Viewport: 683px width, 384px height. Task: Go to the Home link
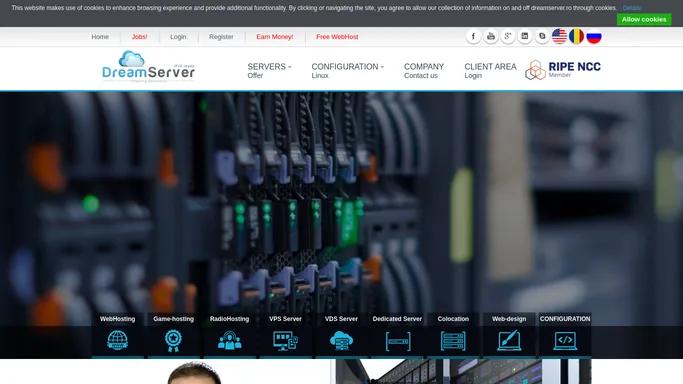[100, 37]
